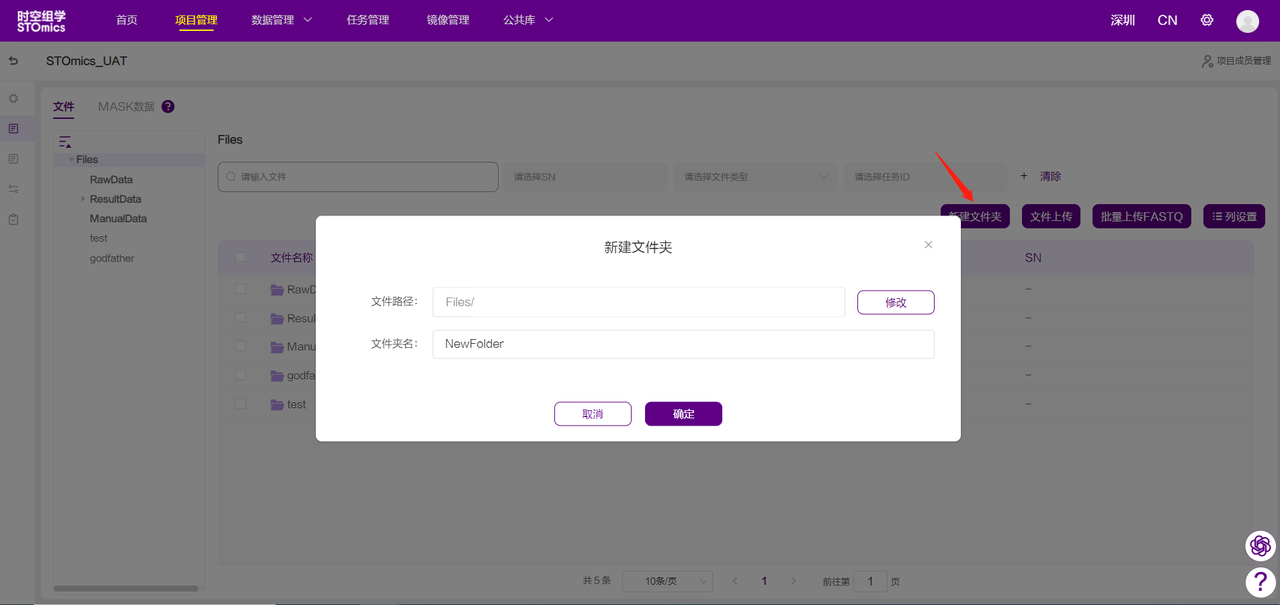Close the 新建文件夹 dialog with X

point(928,245)
